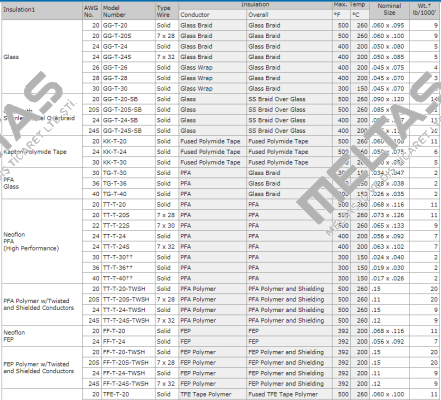Select the GG-T-24-SB model number
The image size is (441, 400).
120,120
